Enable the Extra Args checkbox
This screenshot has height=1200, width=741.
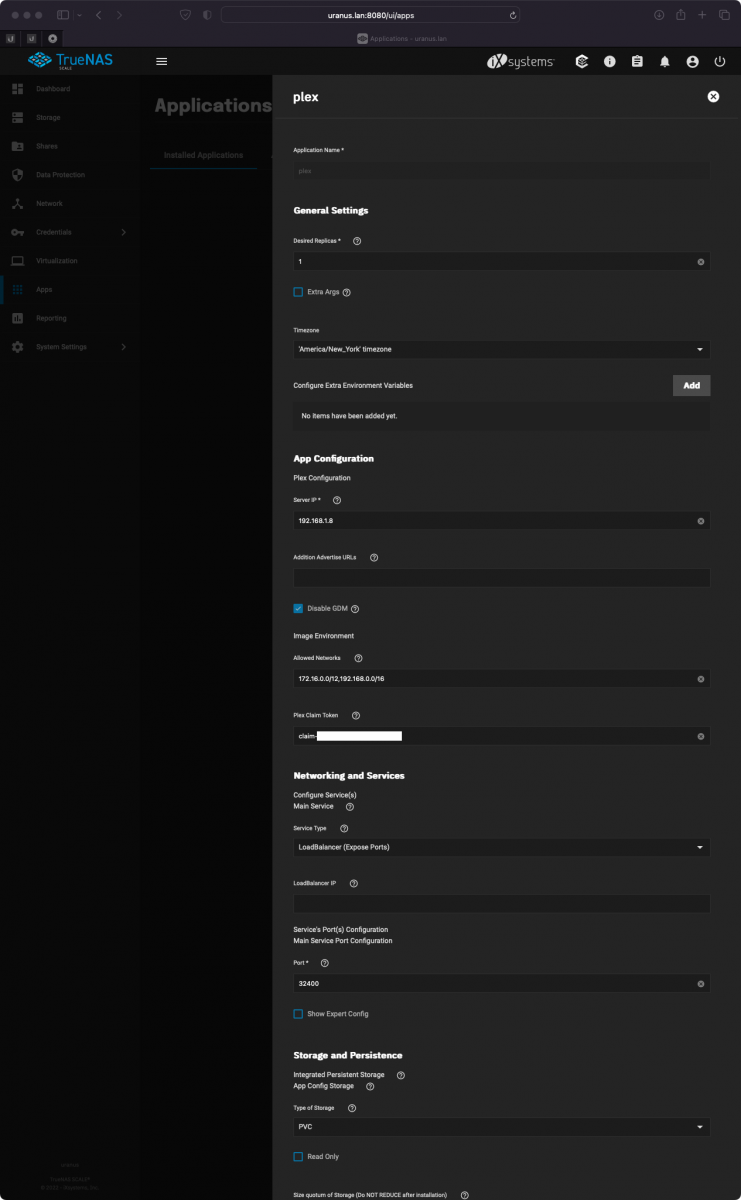coord(298,292)
